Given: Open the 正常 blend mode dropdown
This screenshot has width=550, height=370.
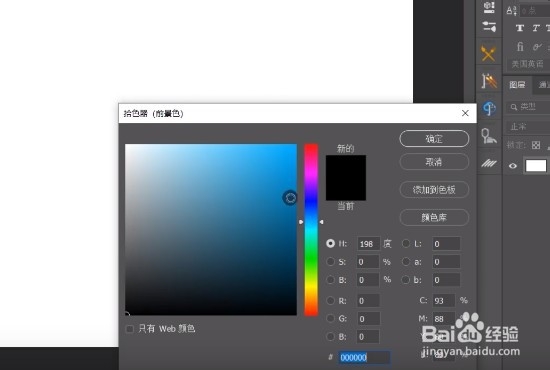Looking at the screenshot, I should click(528, 126).
